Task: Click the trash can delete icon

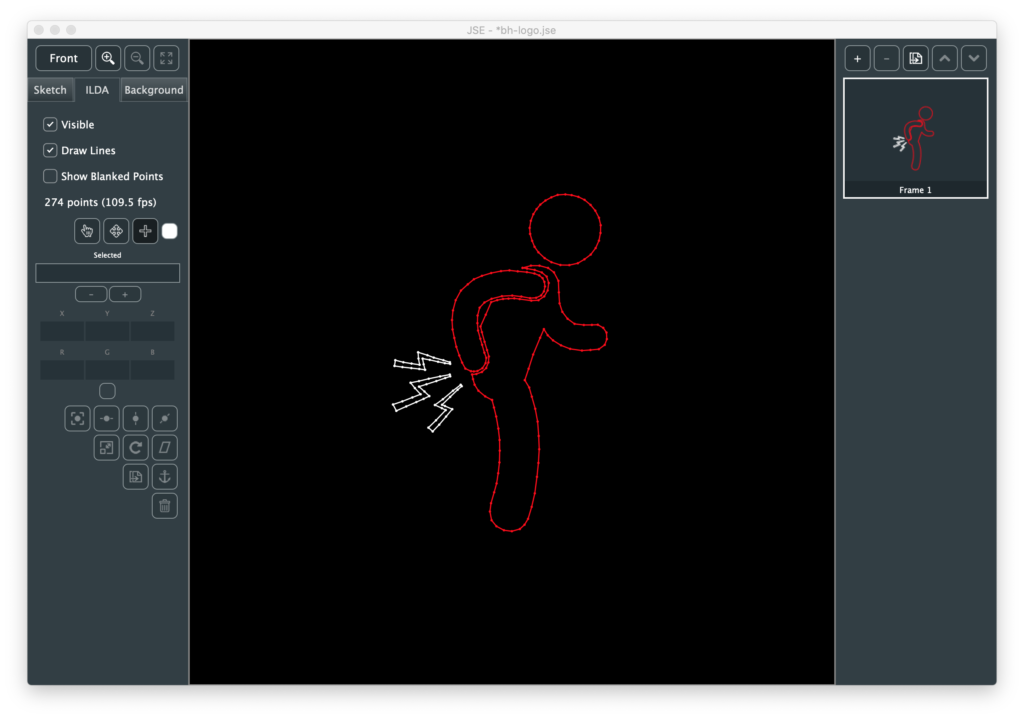Action: coord(165,506)
